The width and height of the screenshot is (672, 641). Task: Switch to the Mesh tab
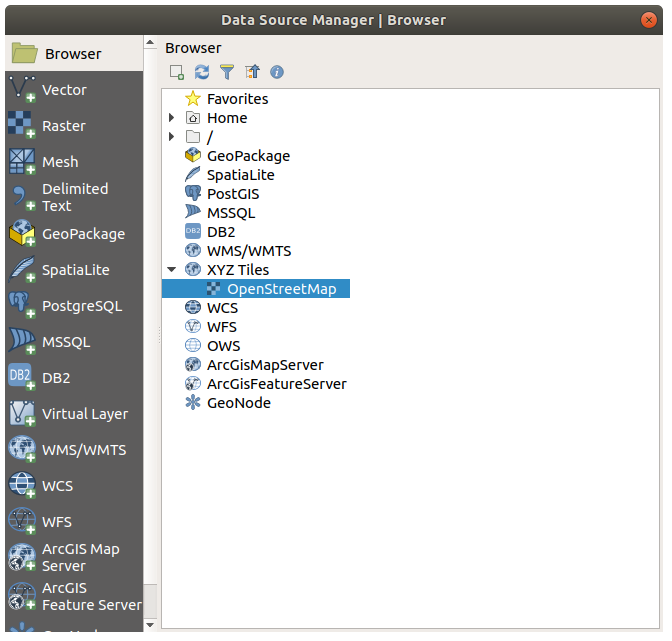[x=60, y=162]
